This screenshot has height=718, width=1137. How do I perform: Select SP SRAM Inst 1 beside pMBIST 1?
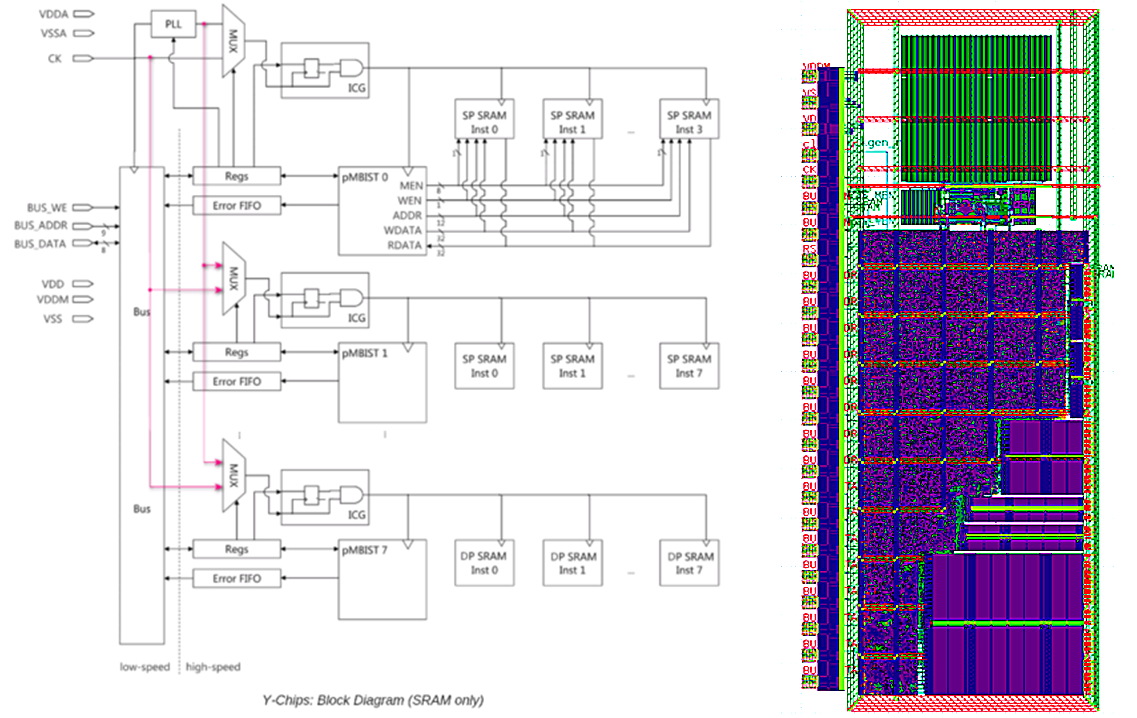572,366
